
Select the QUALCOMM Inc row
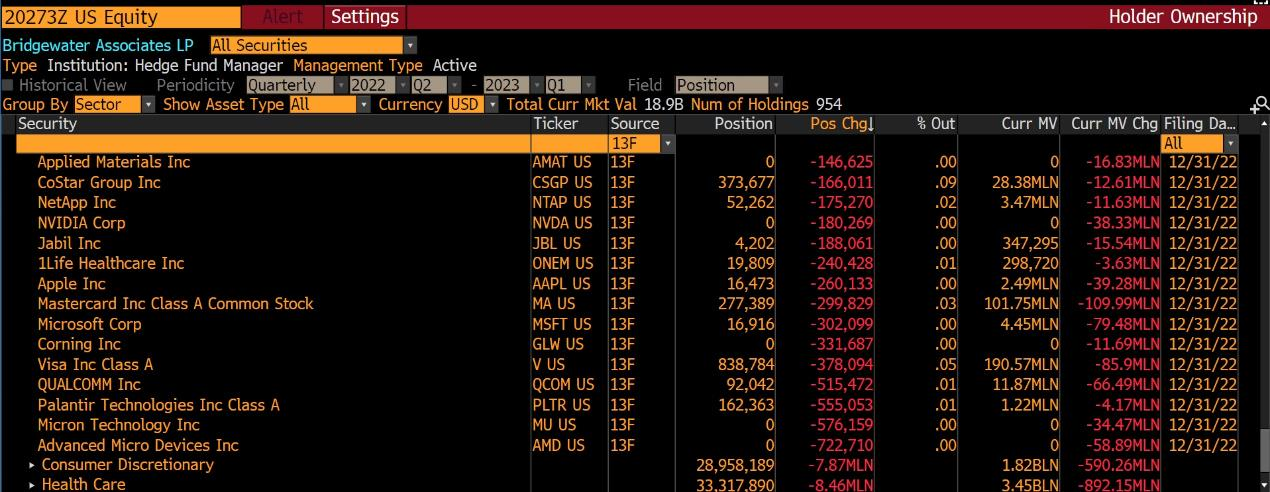[x=628, y=385]
